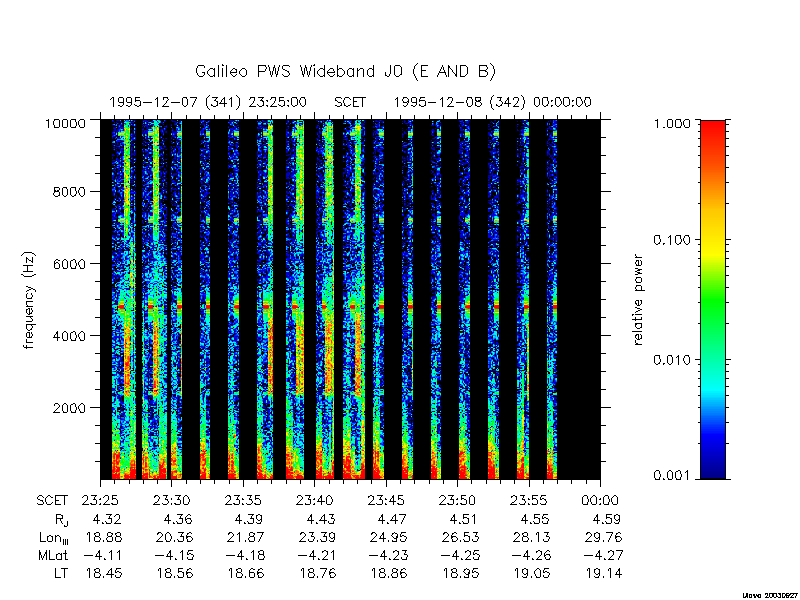
Task: Click the Uiowa stamp in bottom corner
Action: point(770,595)
